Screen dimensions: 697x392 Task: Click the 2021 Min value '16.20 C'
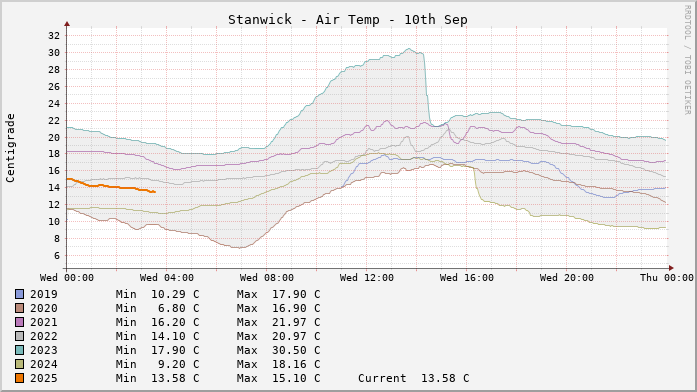click(x=175, y=322)
